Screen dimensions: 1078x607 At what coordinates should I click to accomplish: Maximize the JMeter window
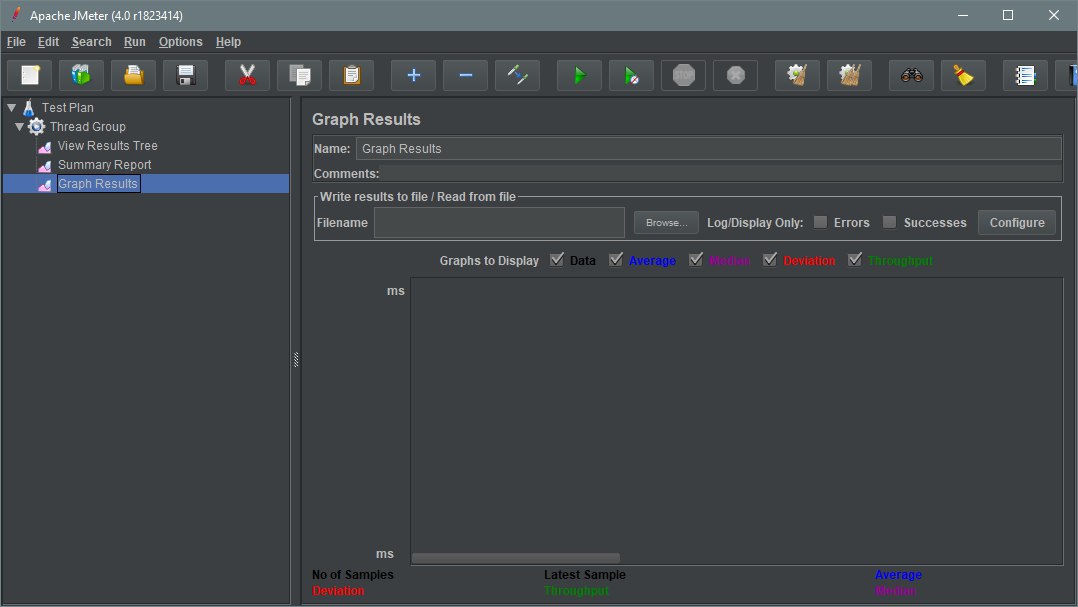(1008, 15)
